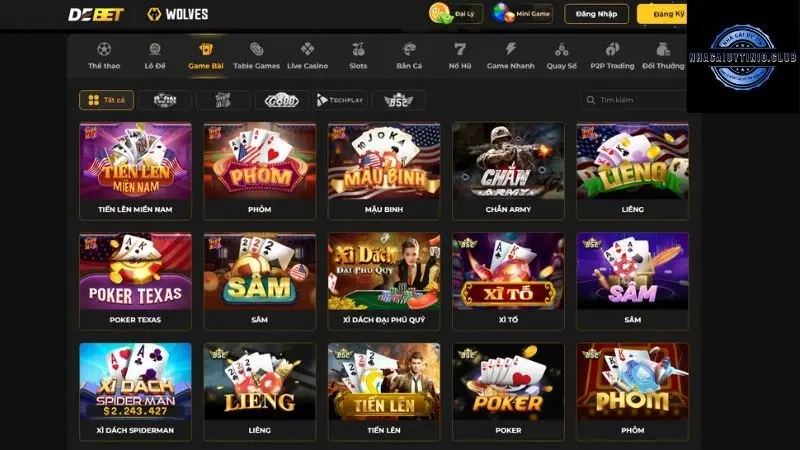This screenshot has width=800, height=450.
Task: Launch the Tiến Lên Miền Nam game
Action: [135, 171]
